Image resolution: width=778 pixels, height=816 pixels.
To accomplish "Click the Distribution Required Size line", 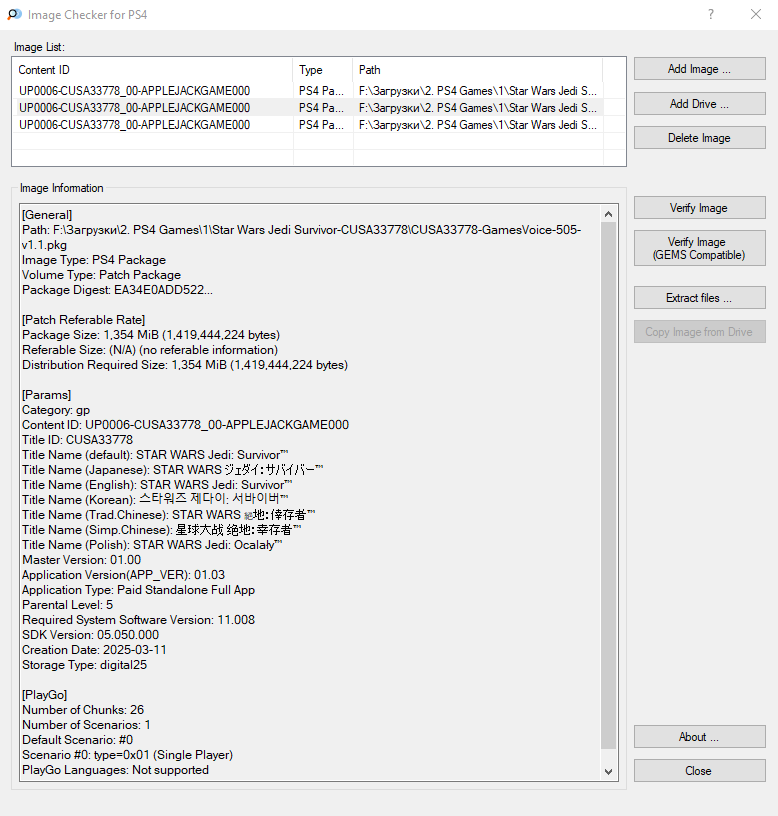I will click(x=185, y=365).
